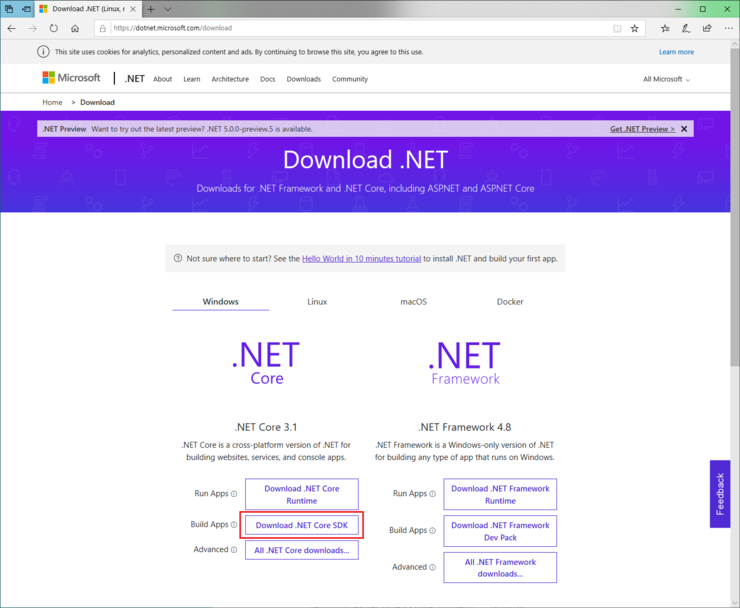Open All .NET Framework downloads

click(500, 567)
